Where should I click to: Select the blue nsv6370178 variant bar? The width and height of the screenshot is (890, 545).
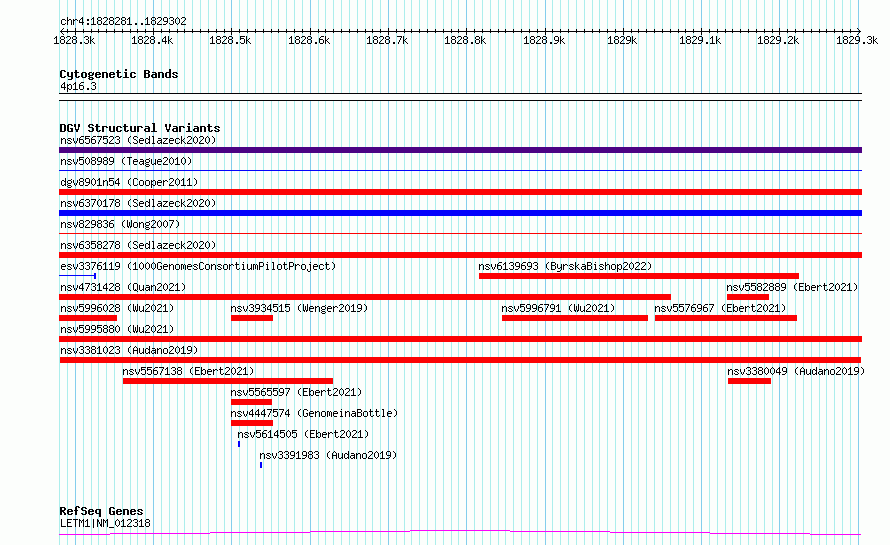(460, 213)
